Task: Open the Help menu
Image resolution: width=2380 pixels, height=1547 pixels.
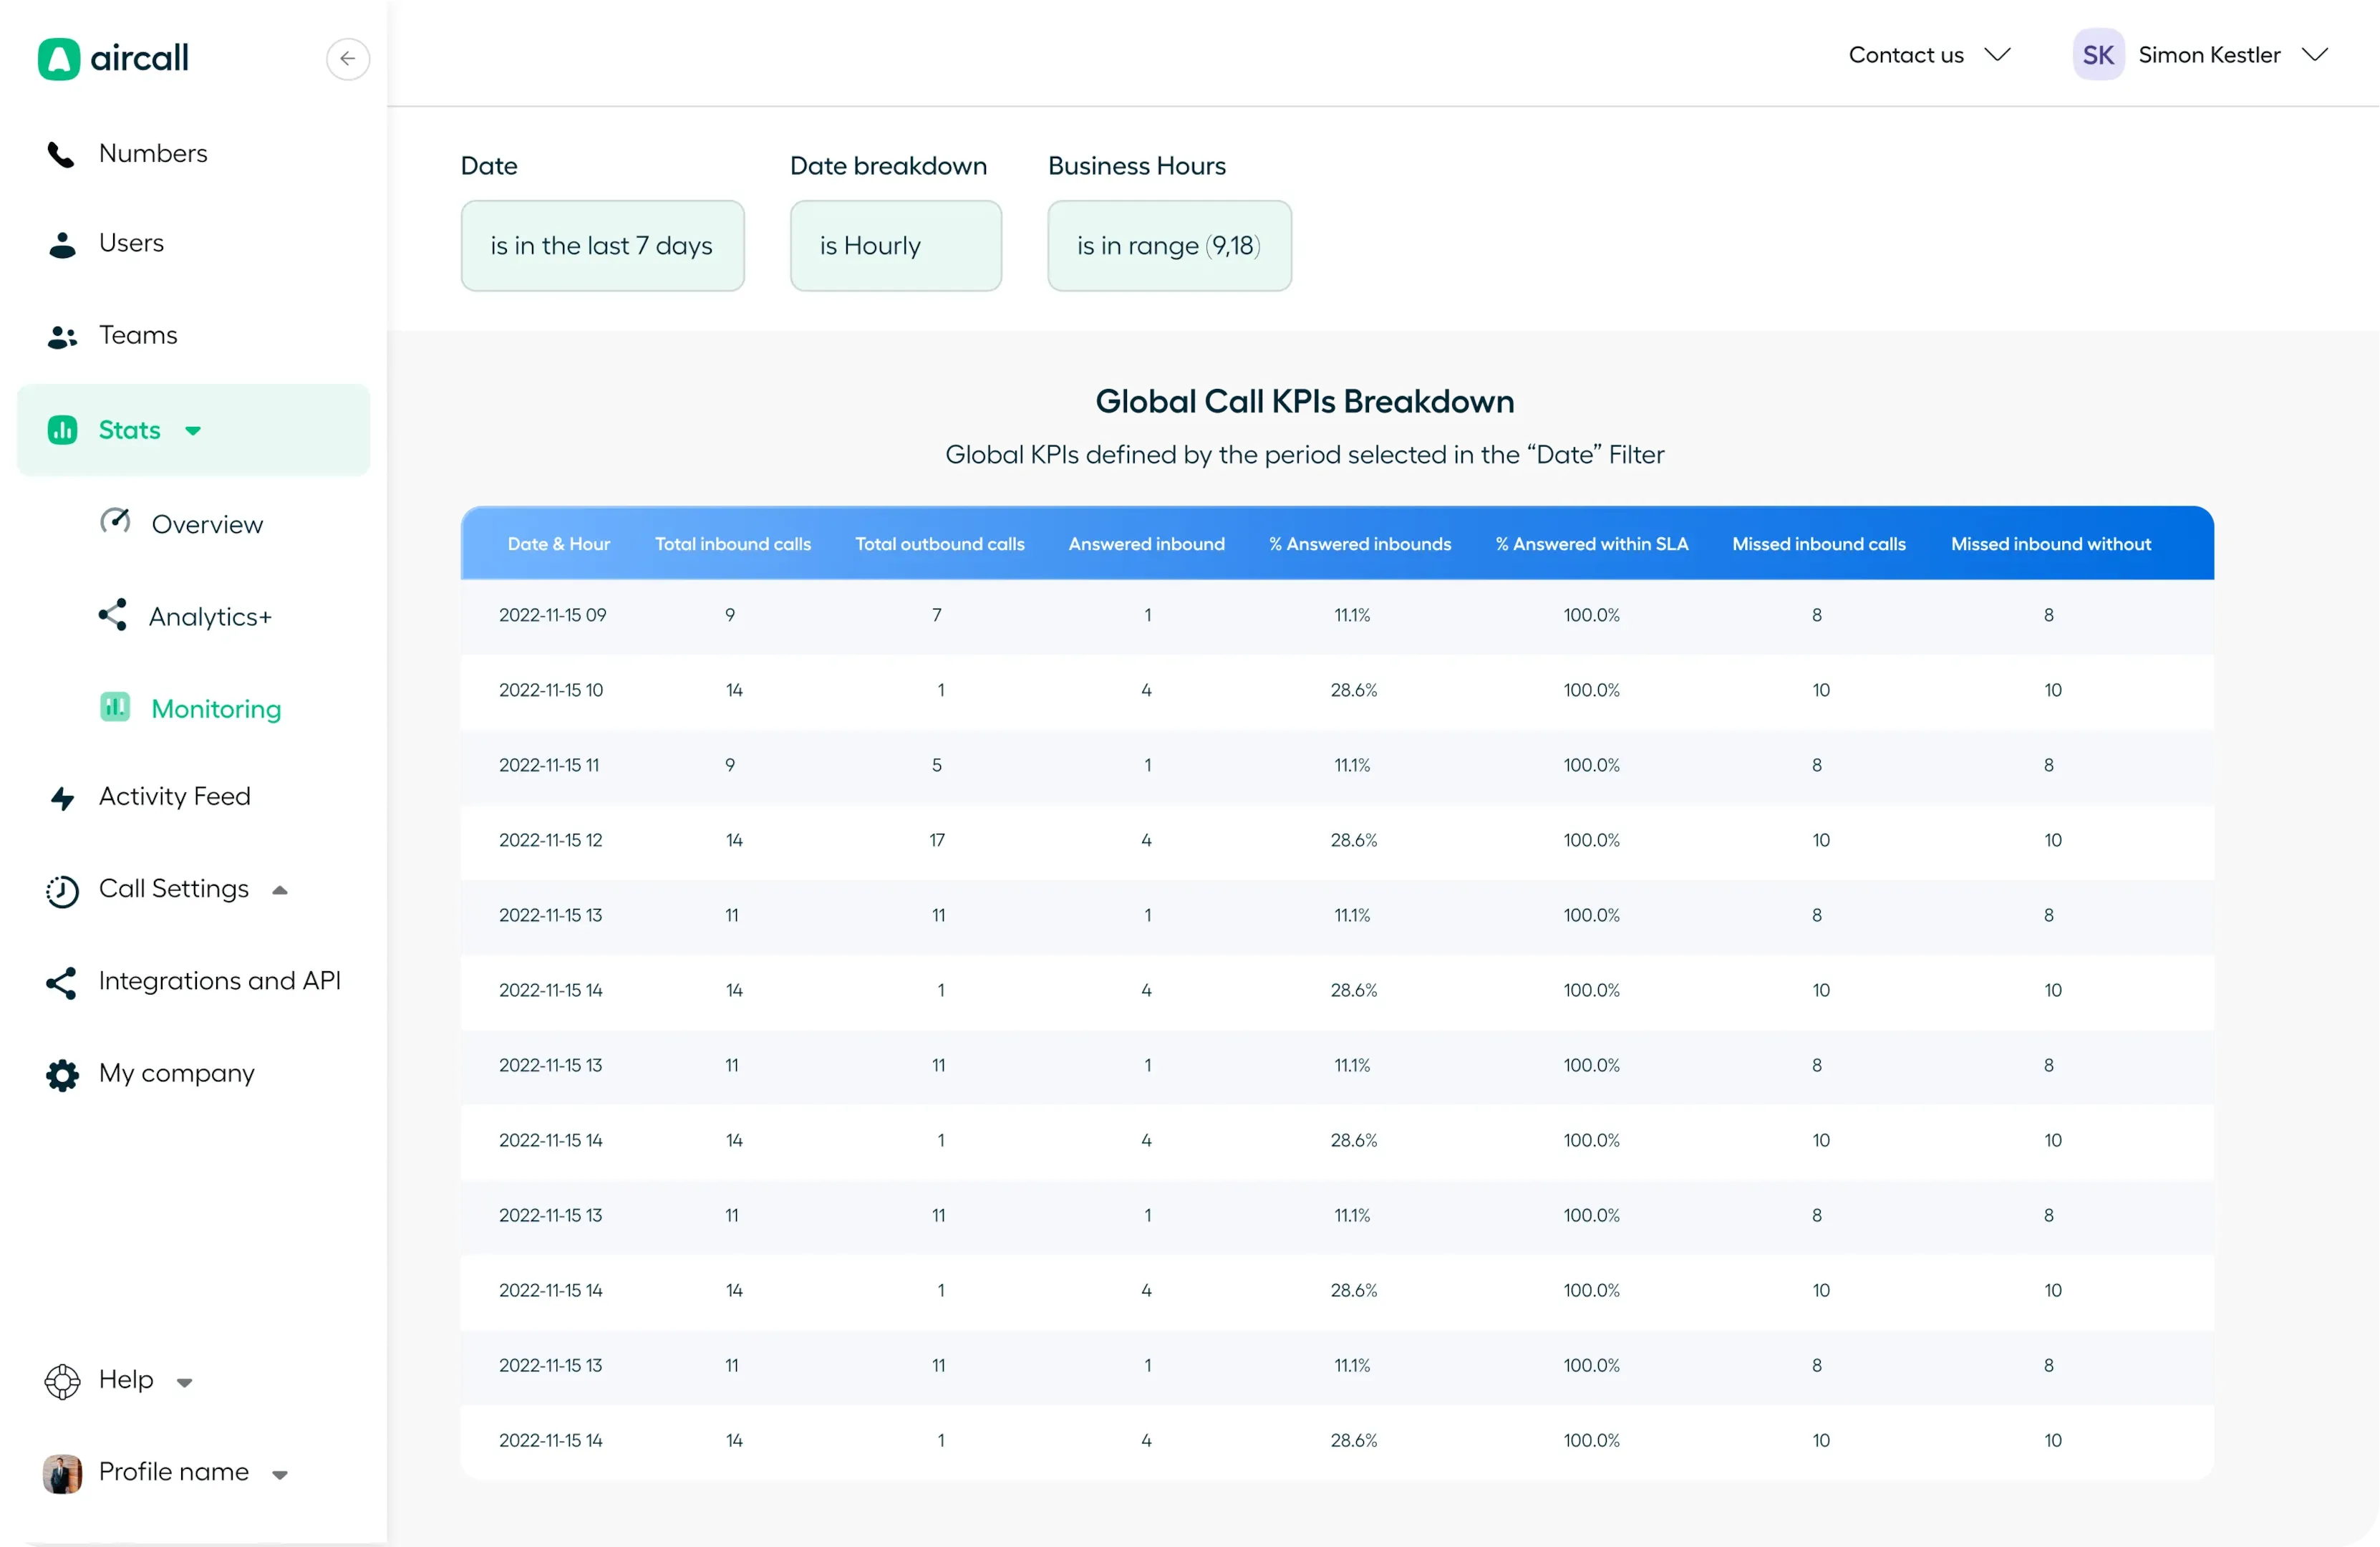Action: click(x=186, y=1382)
